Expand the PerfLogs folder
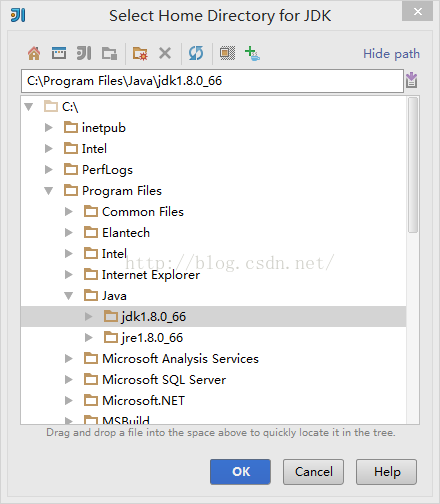The image size is (440, 504). click(x=49, y=169)
